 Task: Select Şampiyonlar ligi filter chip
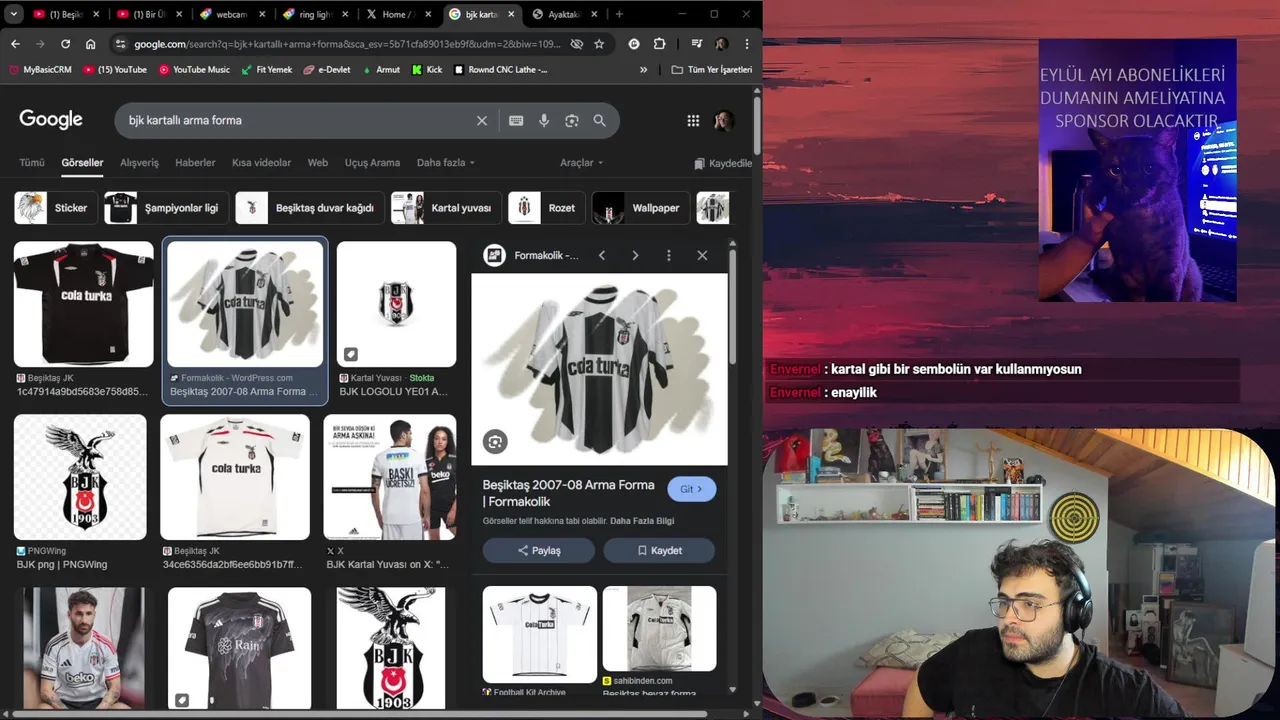pos(166,208)
